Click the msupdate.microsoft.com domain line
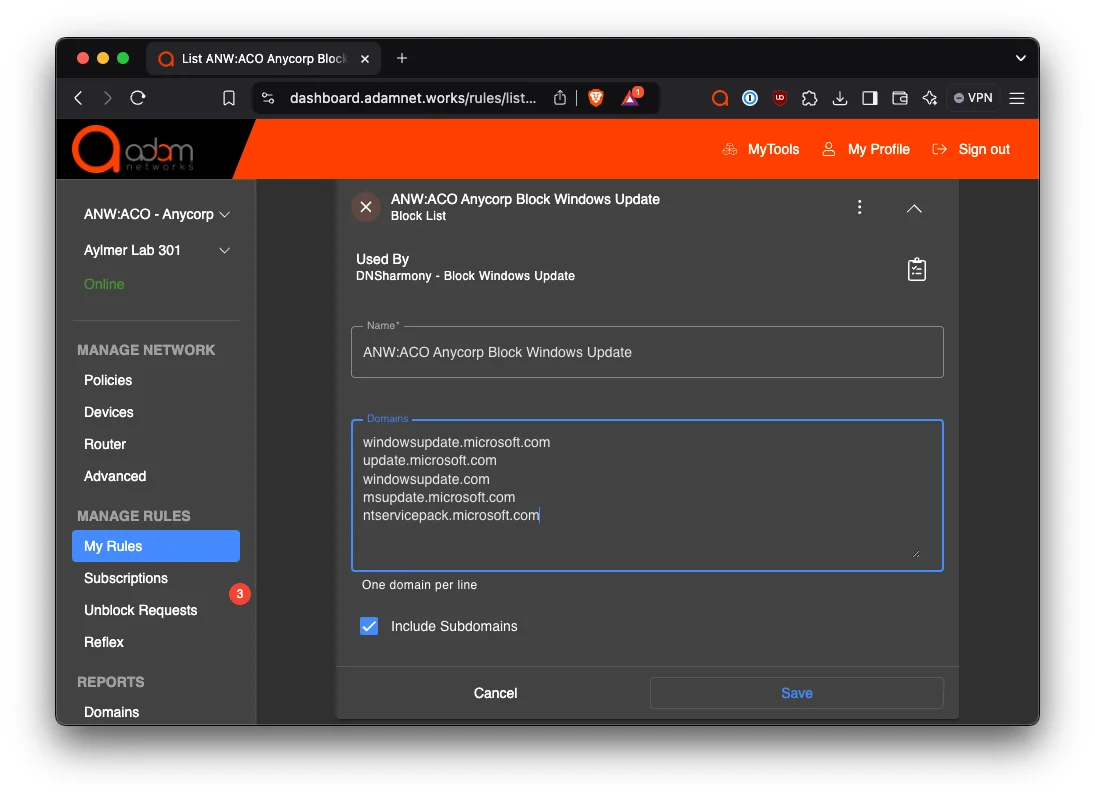 (x=439, y=497)
